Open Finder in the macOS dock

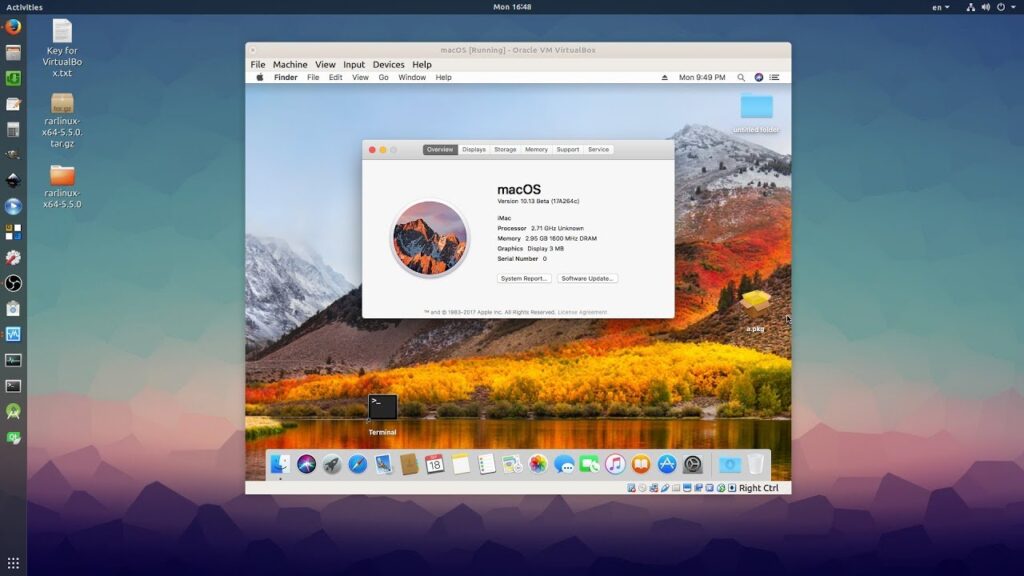tap(280, 464)
